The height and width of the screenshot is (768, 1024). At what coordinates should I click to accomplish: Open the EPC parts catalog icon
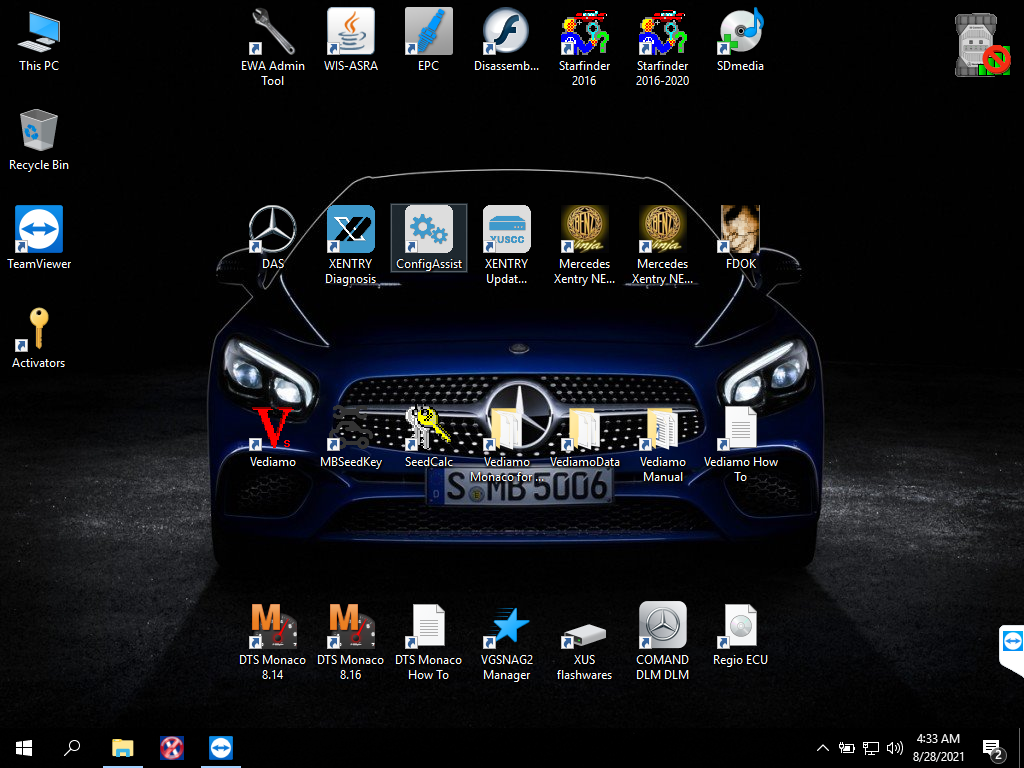428,33
